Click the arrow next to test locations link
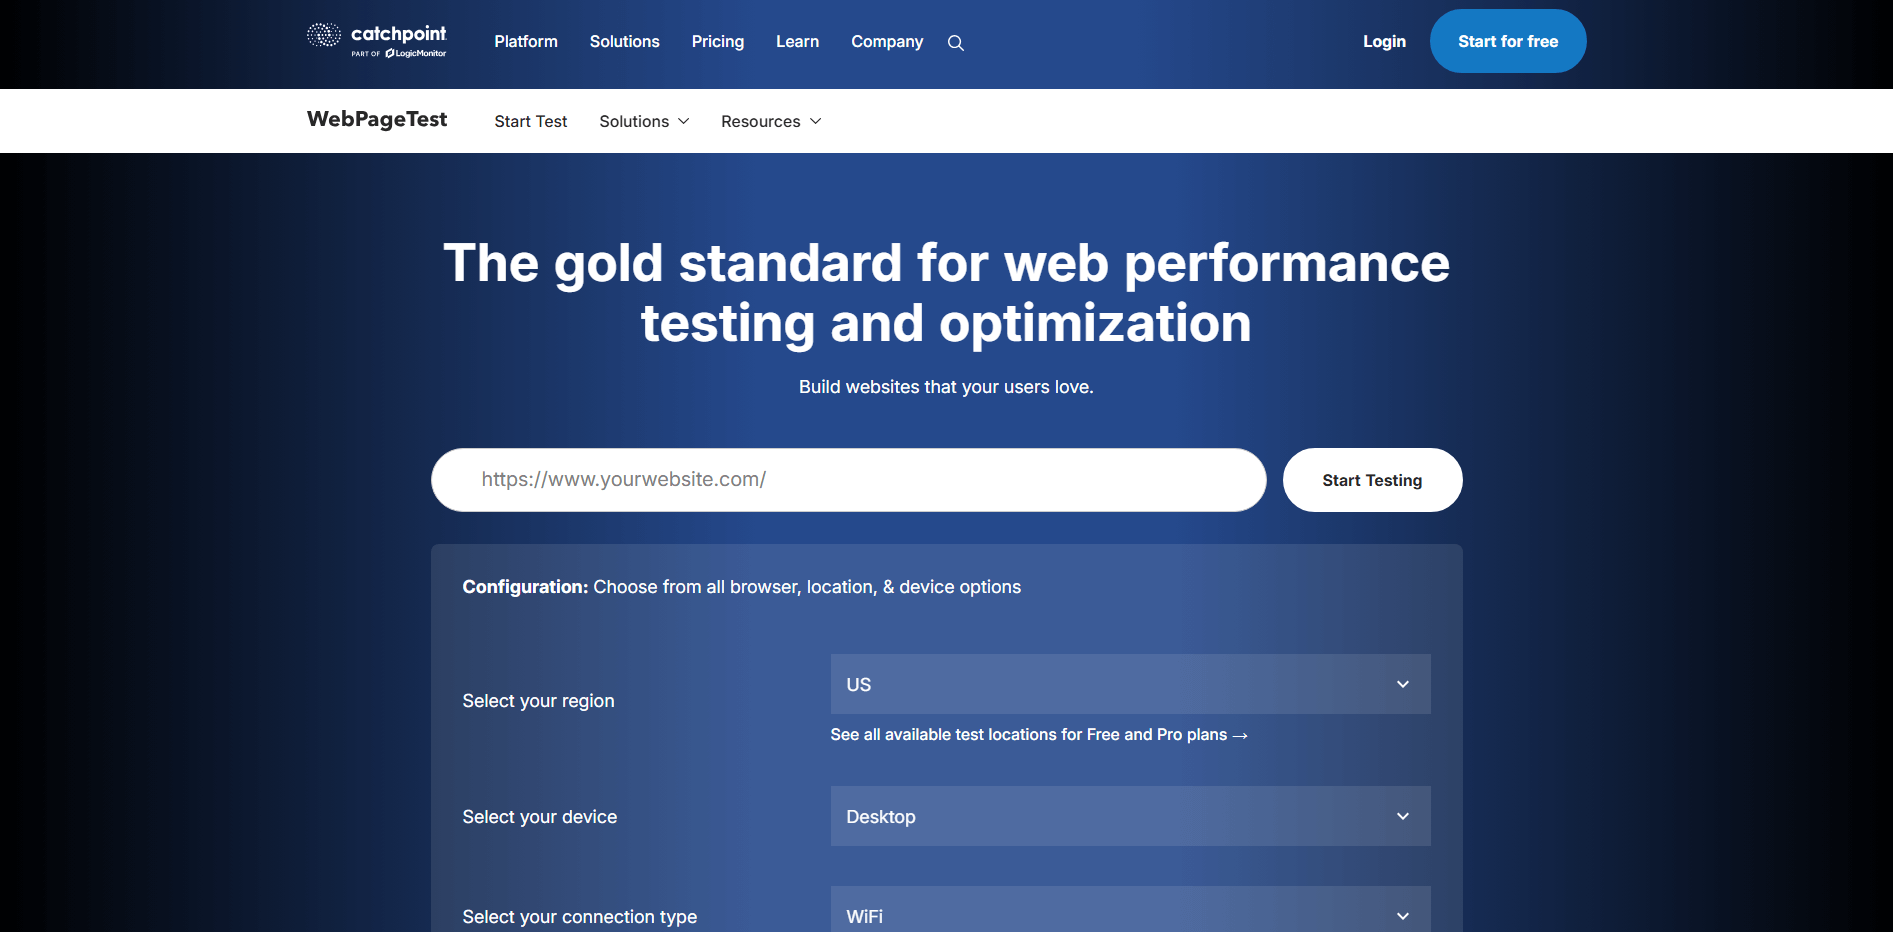Viewport: 1893px width, 932px height. click(x=1240, y=735)
